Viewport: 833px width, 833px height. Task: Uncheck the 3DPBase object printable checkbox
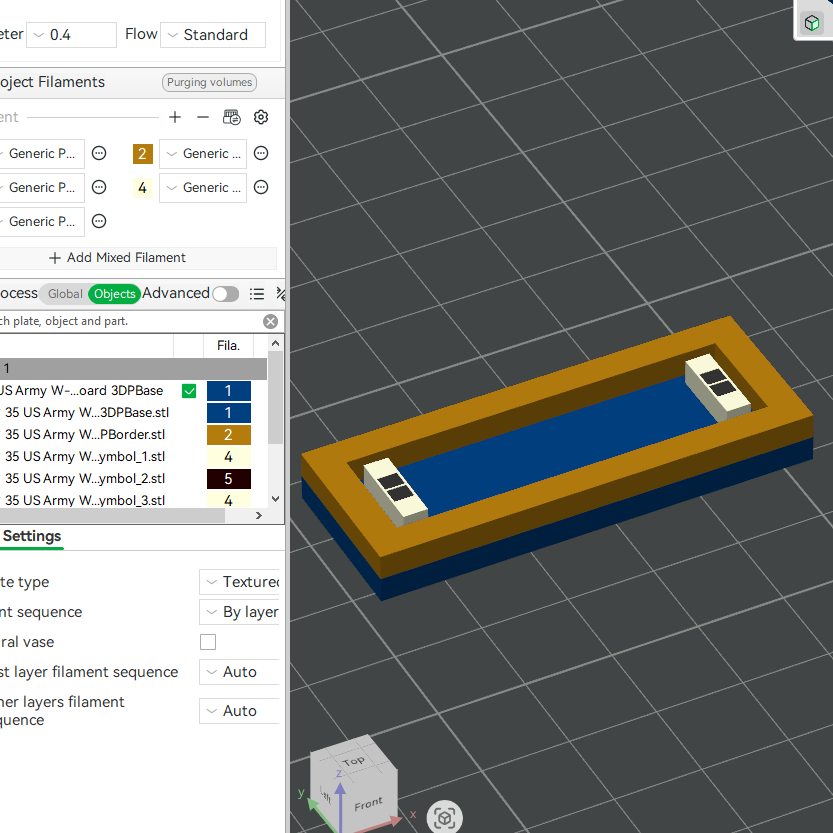(189, 391)
